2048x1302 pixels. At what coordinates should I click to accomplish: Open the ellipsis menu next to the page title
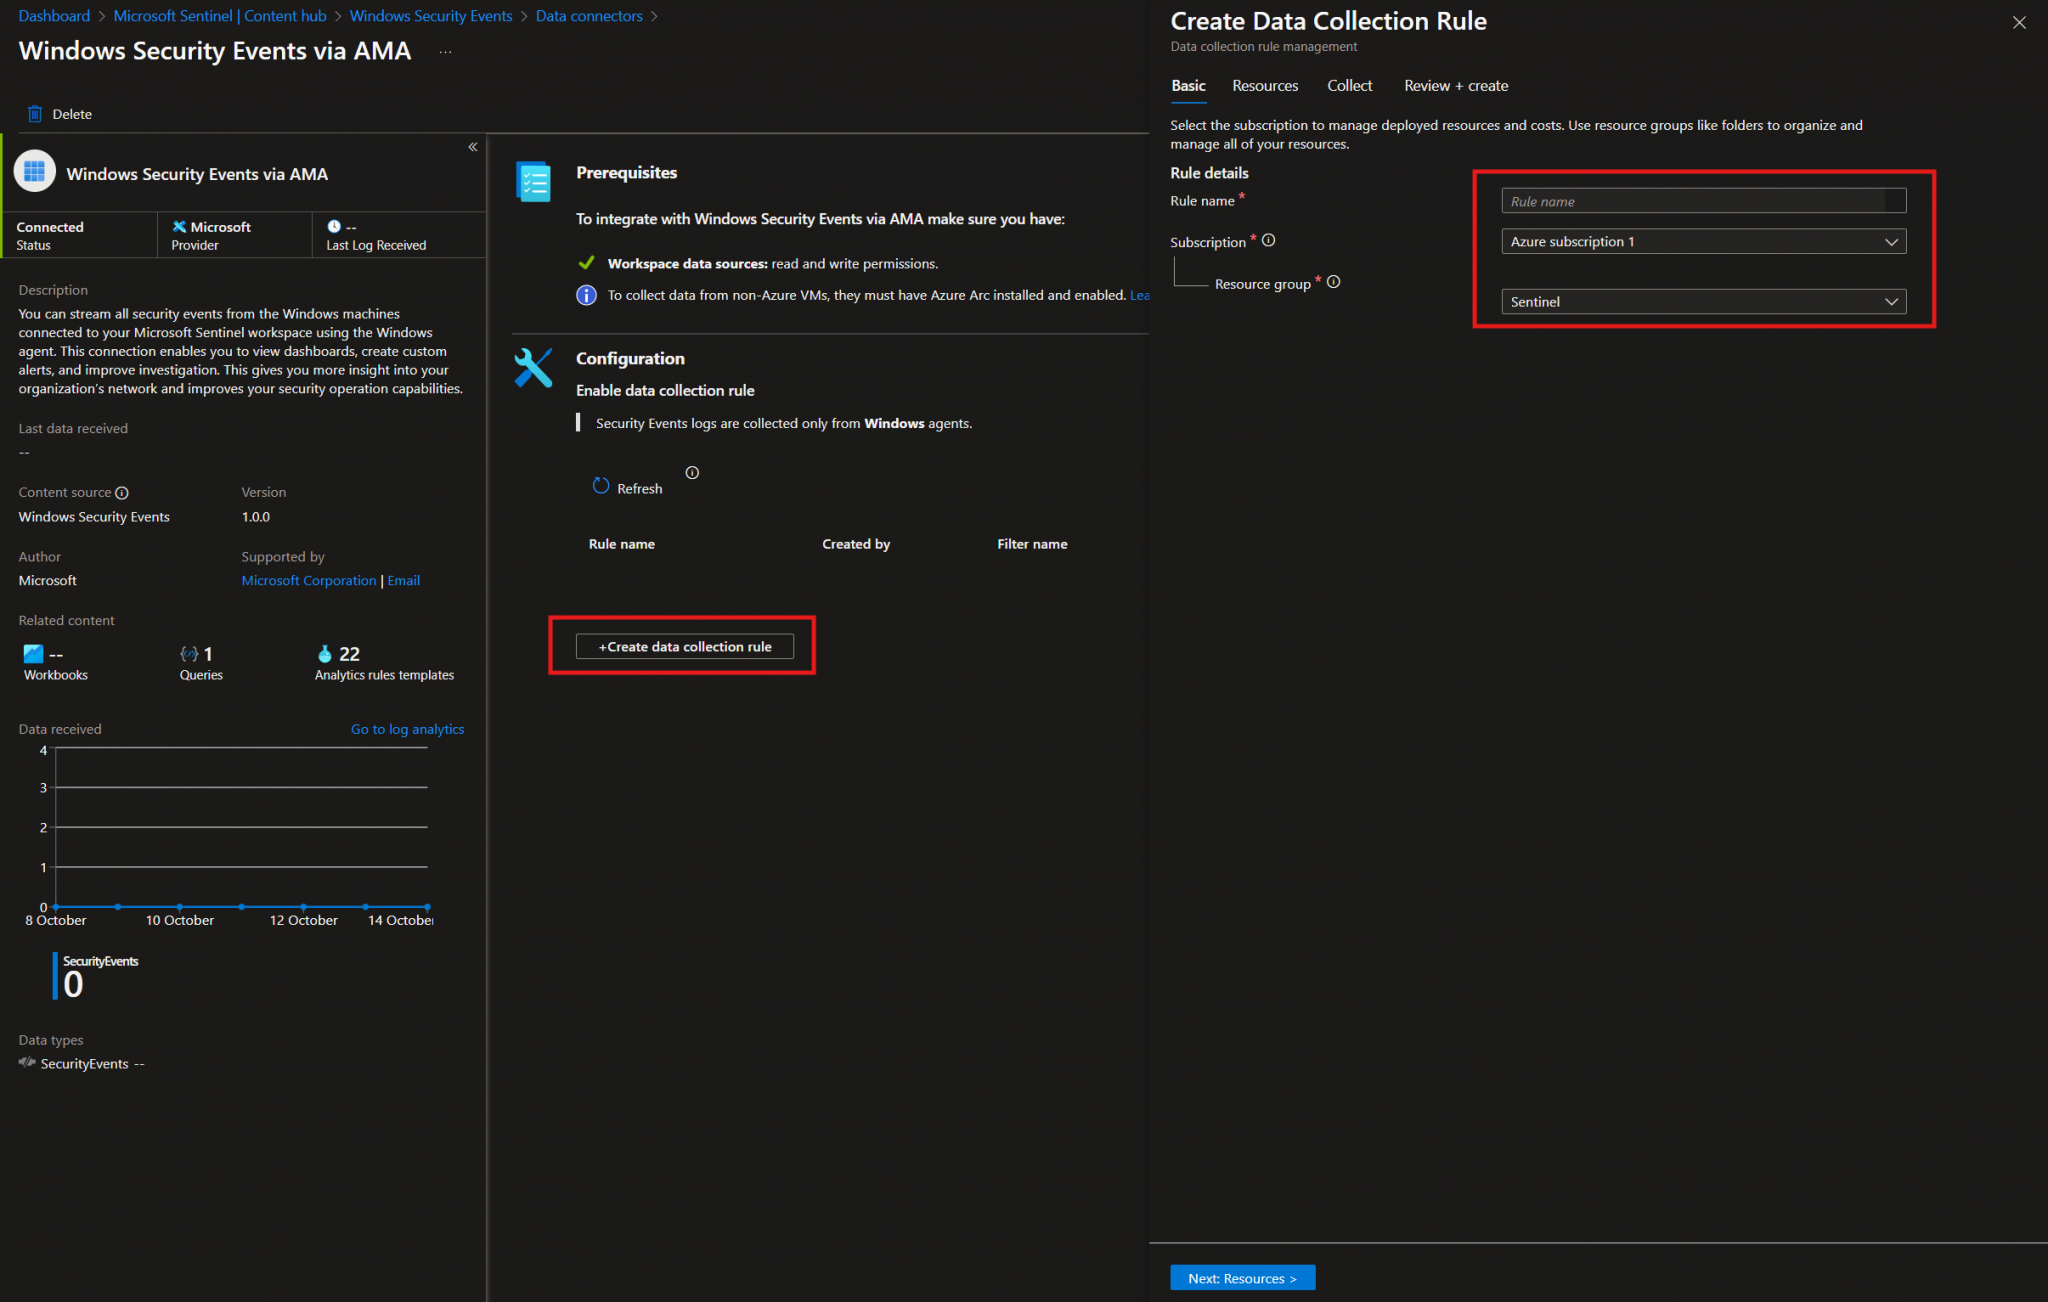pyautogui.click(x=445, y=53)
